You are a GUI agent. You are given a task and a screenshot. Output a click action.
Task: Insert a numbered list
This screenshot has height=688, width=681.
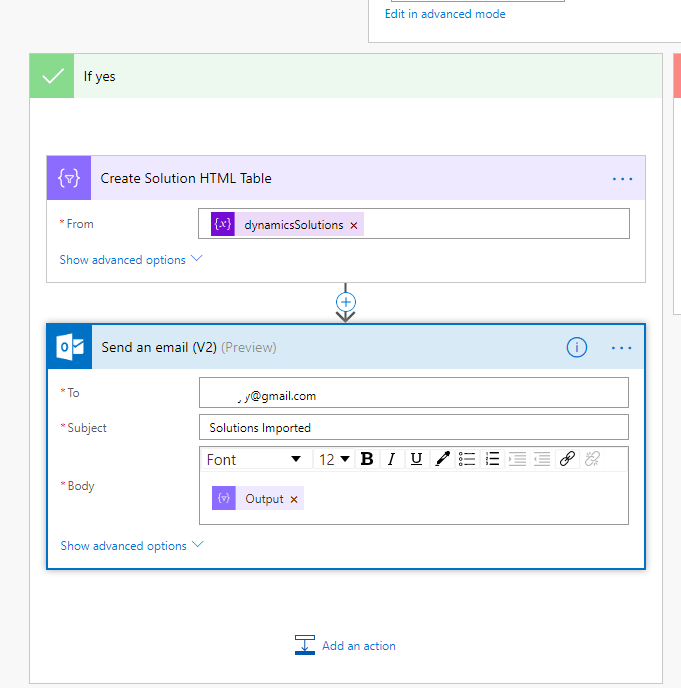pyautogui.click(x=492, y=459)
